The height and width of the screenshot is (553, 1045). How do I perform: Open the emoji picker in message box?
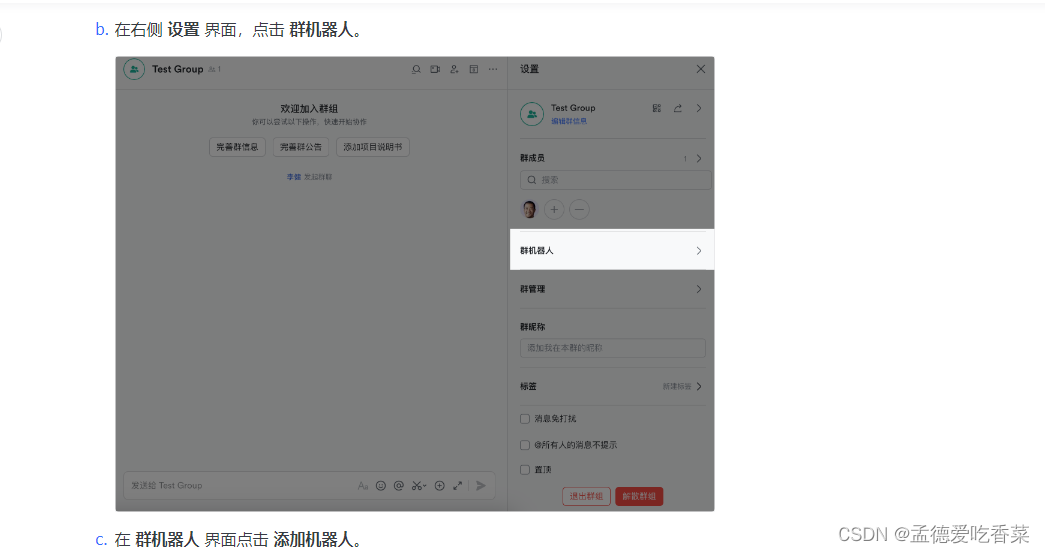click(x=381, y=486)
